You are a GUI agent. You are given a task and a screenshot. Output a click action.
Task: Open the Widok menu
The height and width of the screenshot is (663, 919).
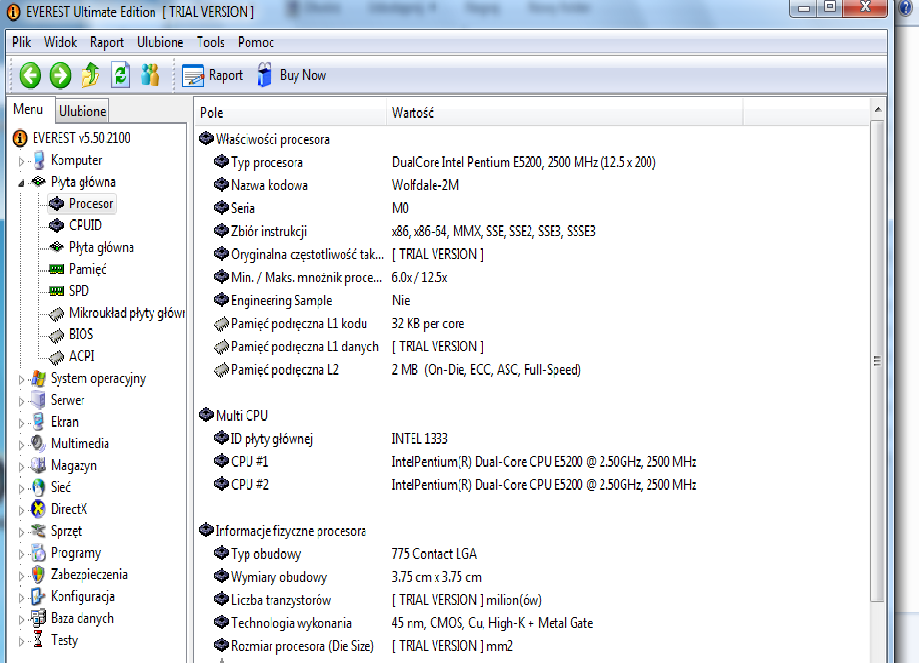coord(60,42)
